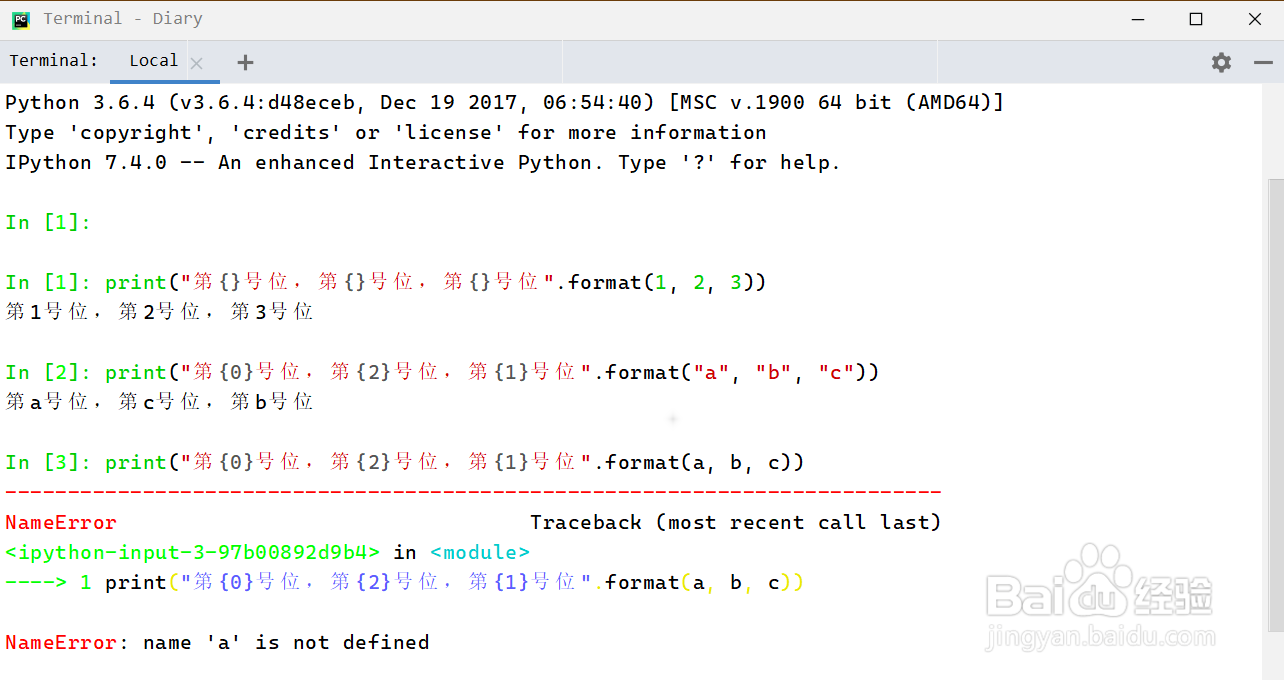1284x680 pixels.
Task: Click the format call in line In [1]
Action: point(601,282)
